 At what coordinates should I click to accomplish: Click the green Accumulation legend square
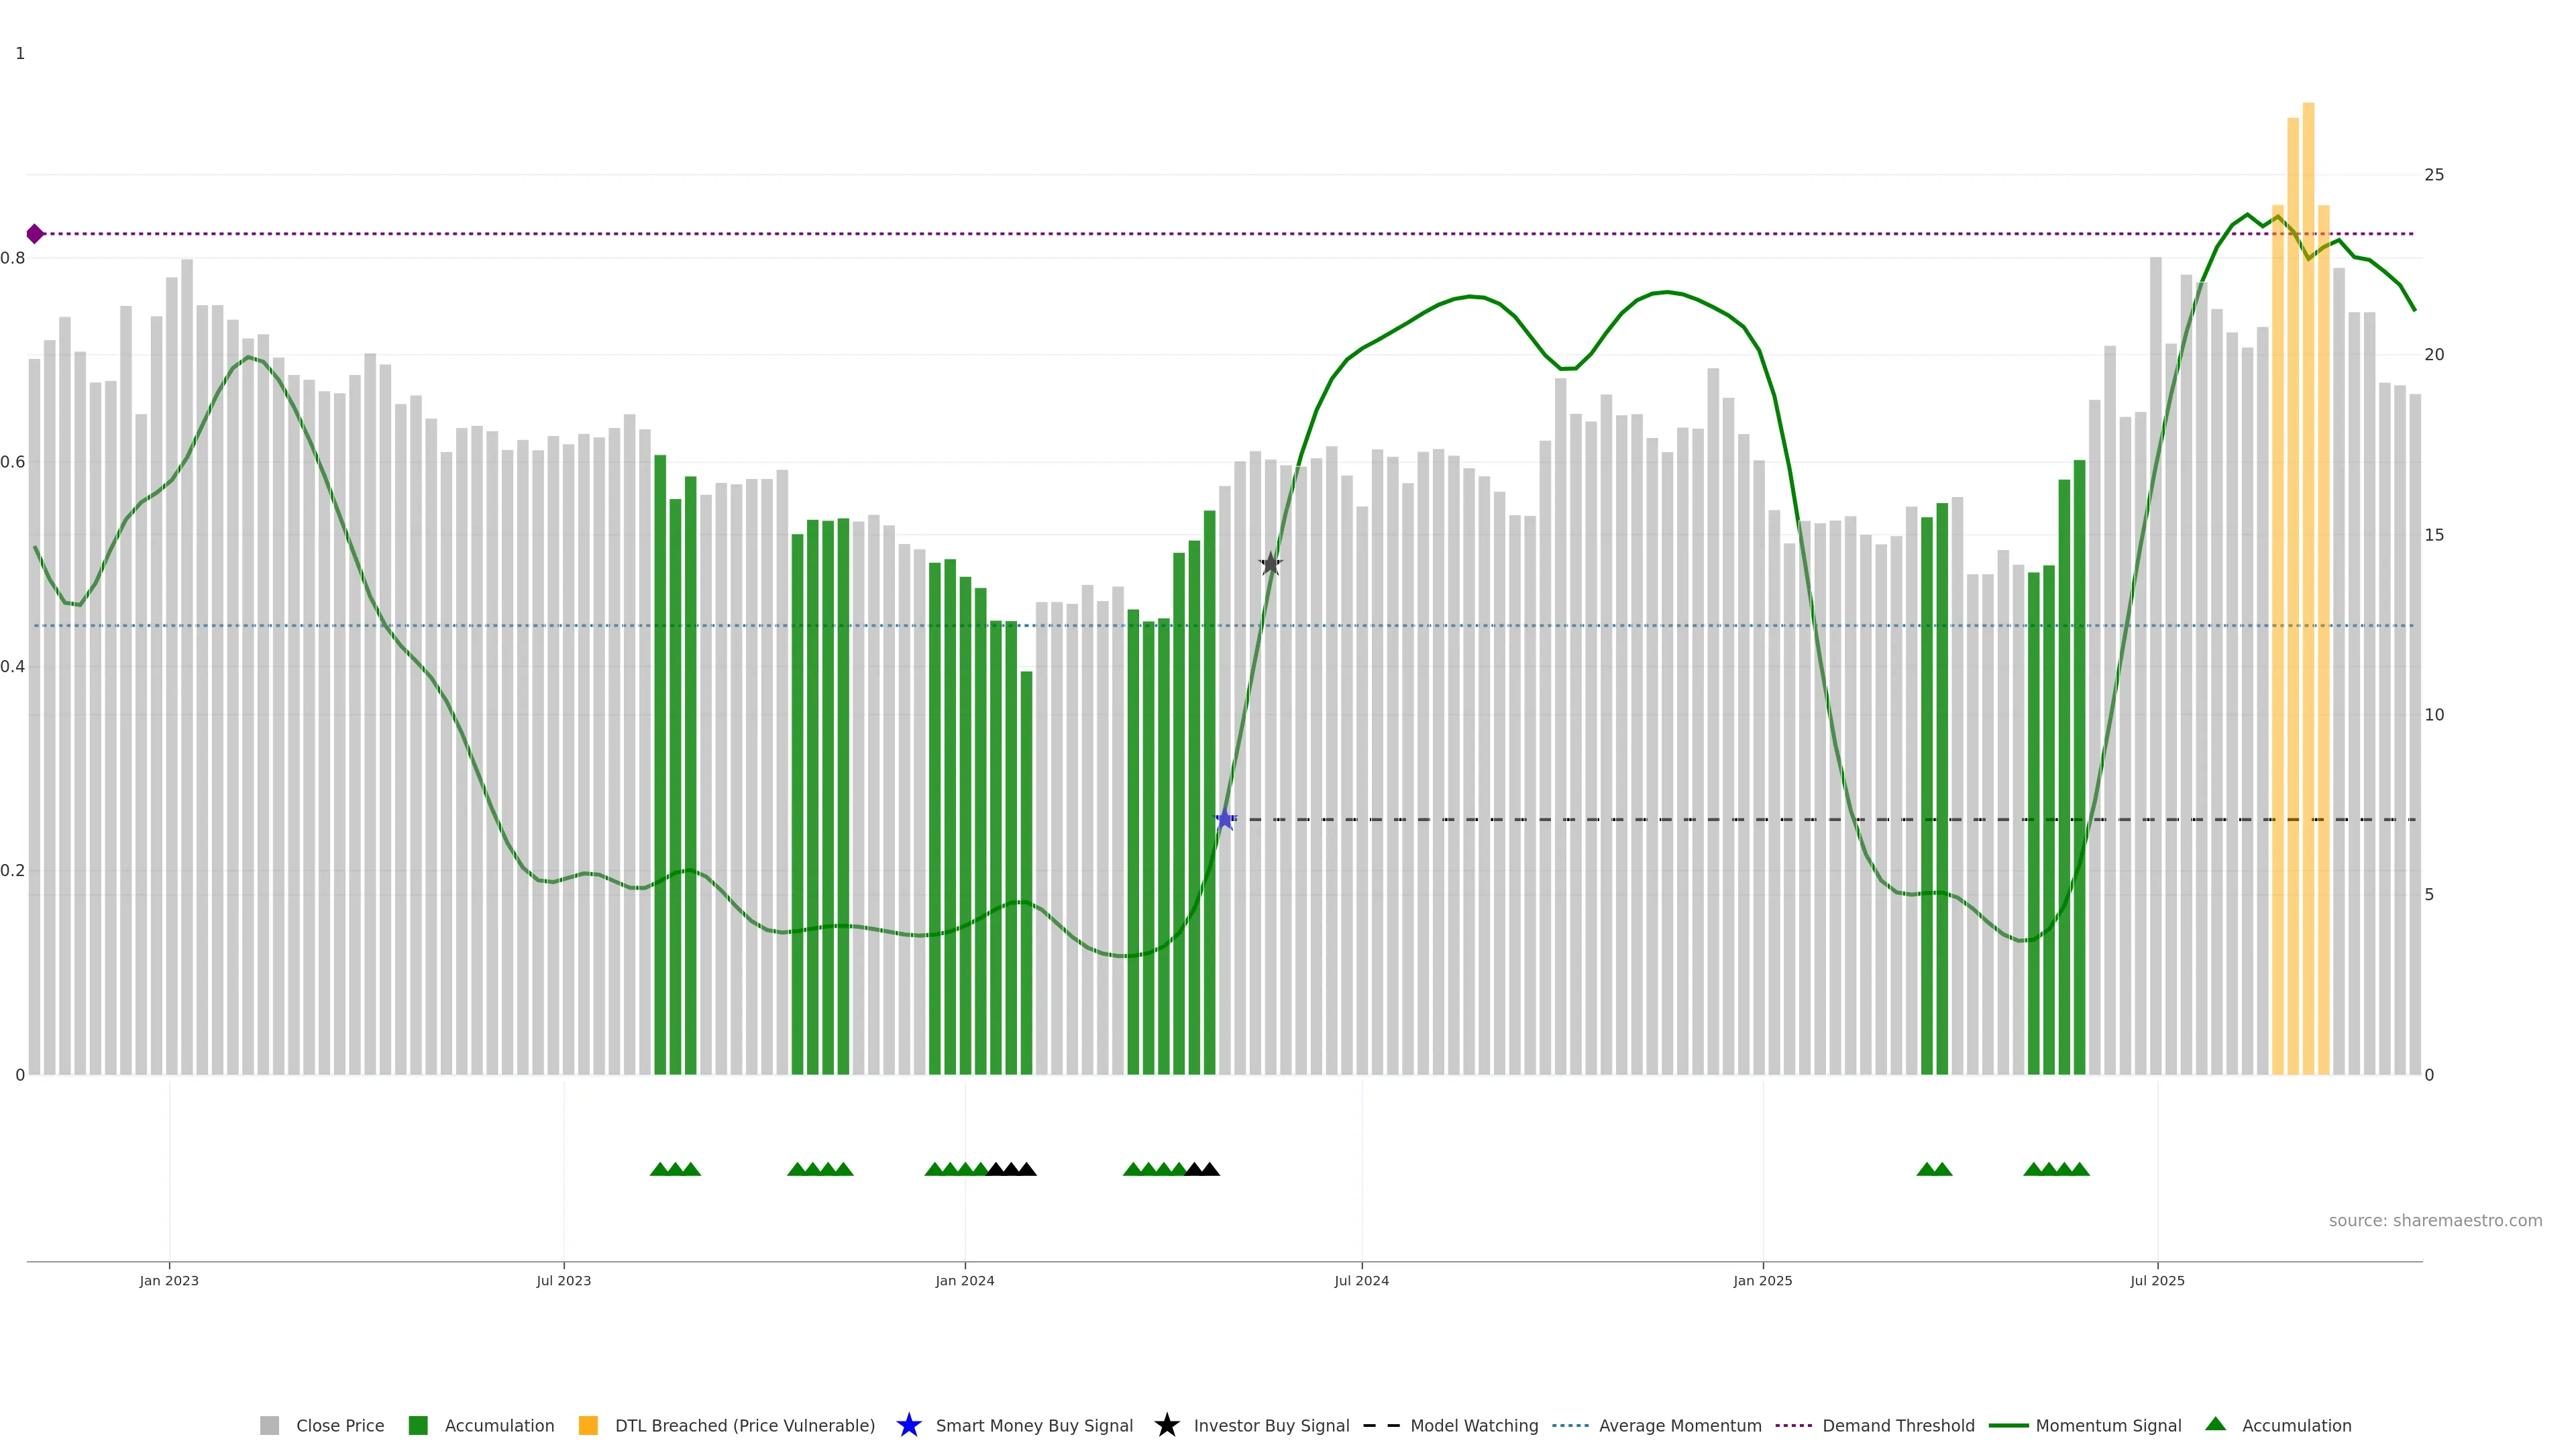(418, 1425)
